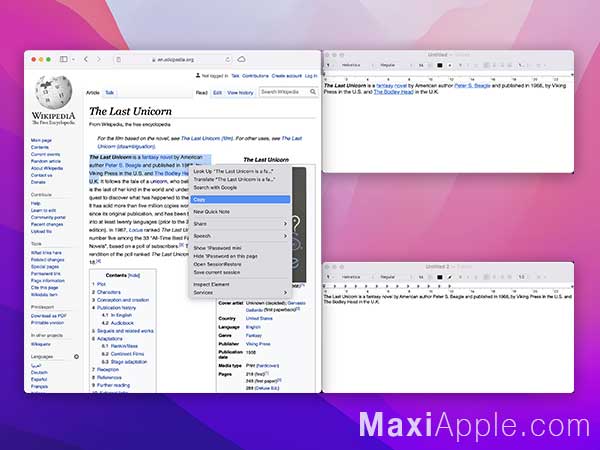Open Viking Press link in infobox
600x450 pixels.
coord(258,344)
